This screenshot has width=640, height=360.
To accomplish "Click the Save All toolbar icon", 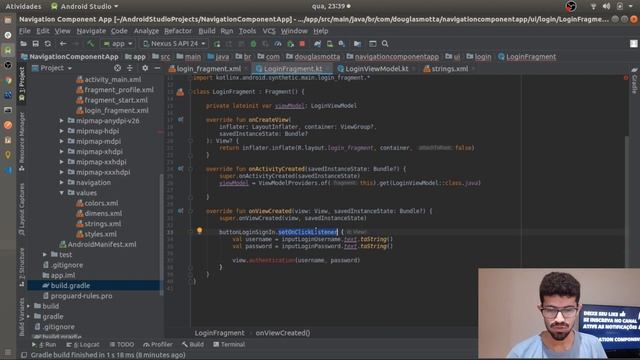I will (x=36, y=44).
